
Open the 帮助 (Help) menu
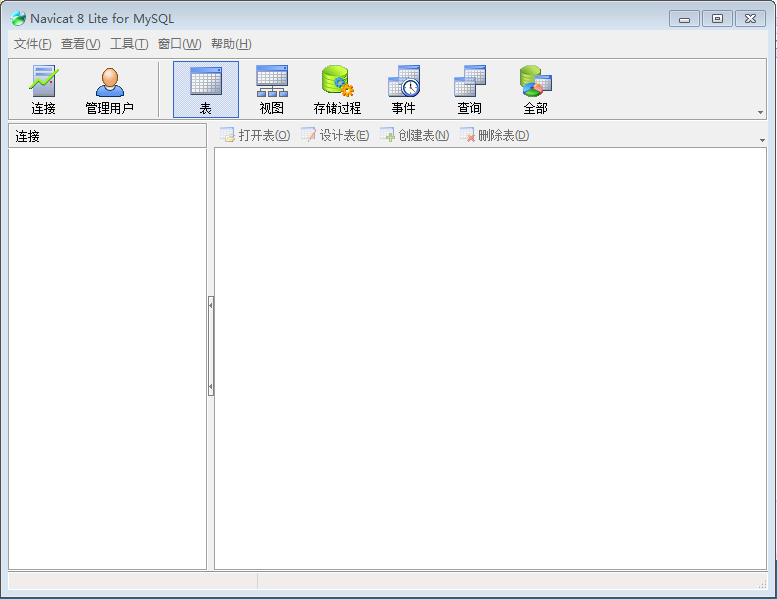coord(231,44)
